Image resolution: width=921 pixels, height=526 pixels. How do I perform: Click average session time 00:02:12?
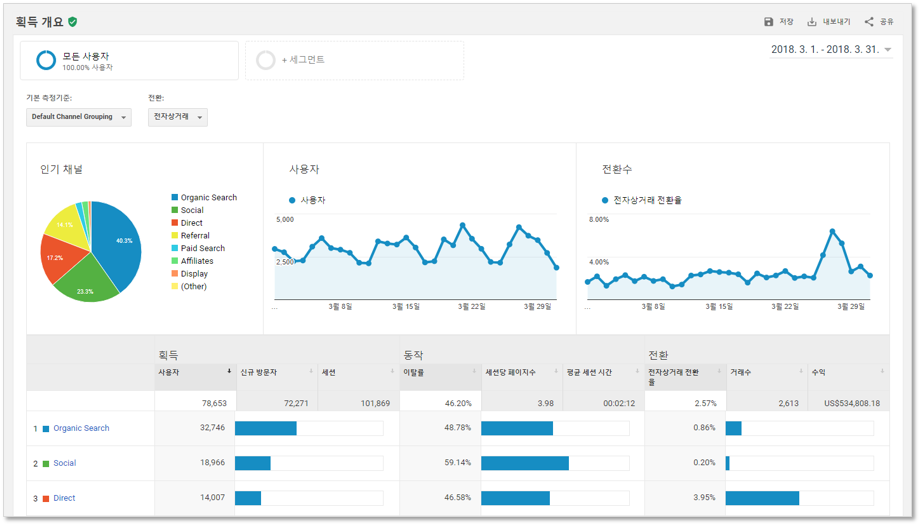click(619, 403)
